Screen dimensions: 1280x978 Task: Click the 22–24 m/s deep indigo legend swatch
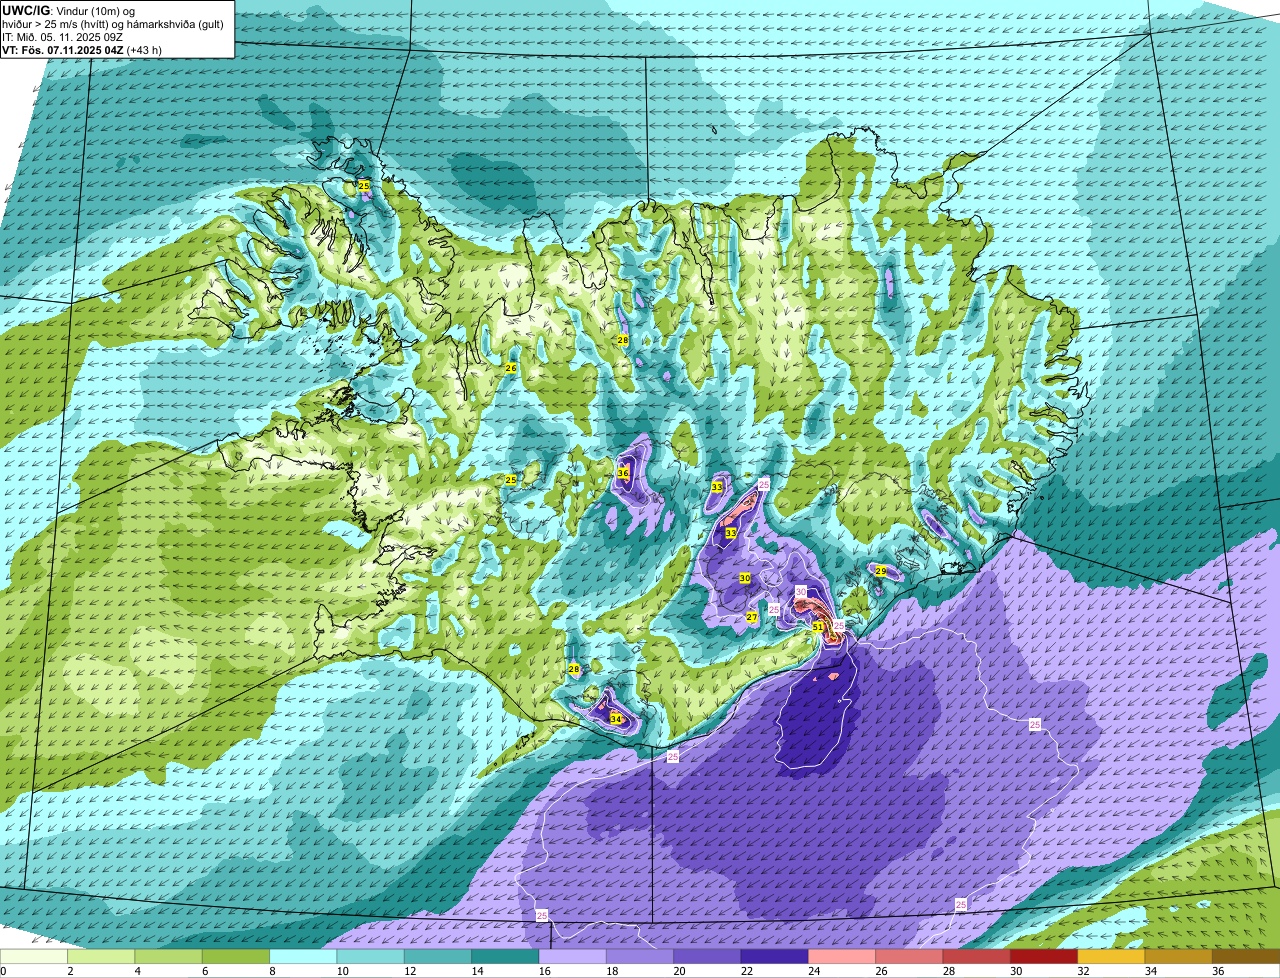pyautogui.click(x=774, y=957)
